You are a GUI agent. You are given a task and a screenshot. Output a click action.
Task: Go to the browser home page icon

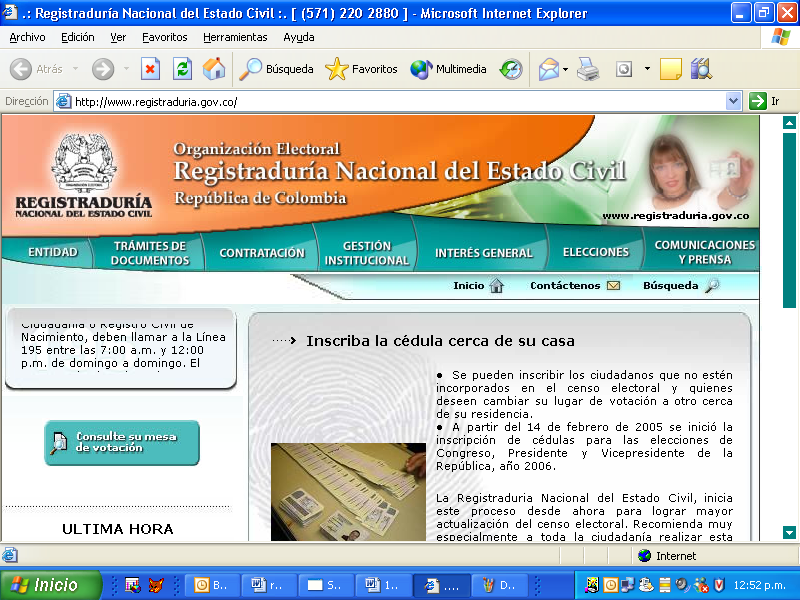coord(214,69)
